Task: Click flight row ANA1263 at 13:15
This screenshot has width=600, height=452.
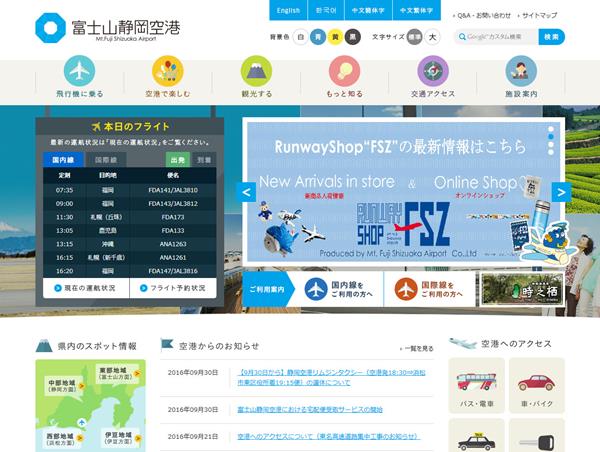Action: 130,244
